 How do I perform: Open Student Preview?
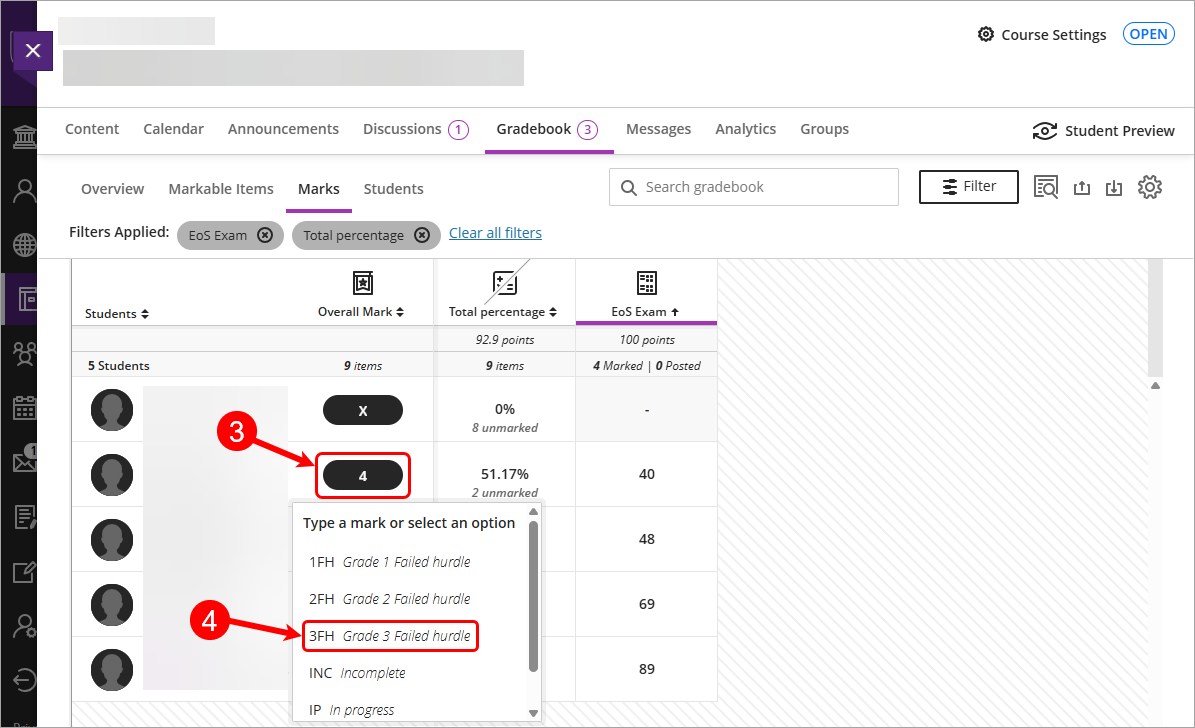coord(1103,131)
